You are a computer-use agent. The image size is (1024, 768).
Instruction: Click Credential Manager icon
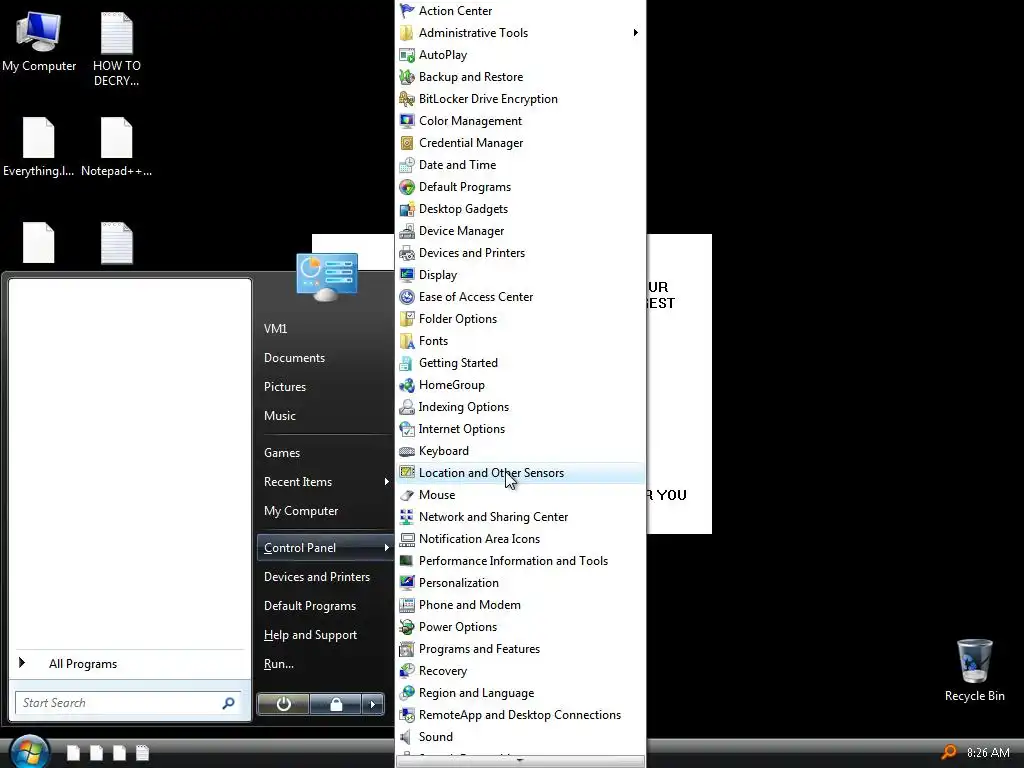tap(407, 143)
